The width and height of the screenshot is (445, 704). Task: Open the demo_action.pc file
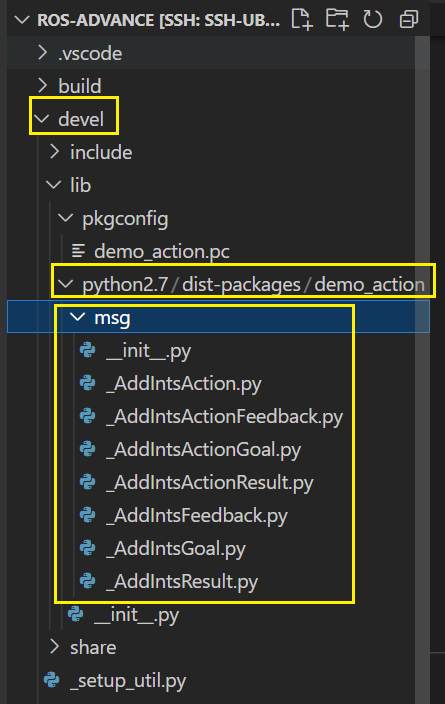pos(162,252)
